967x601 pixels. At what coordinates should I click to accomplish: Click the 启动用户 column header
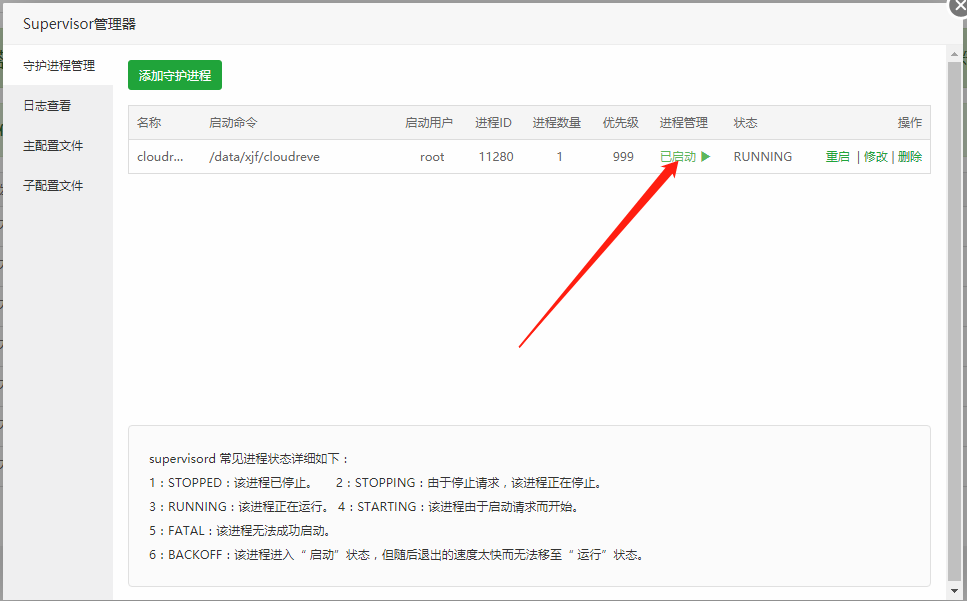(x=429, y=123)
